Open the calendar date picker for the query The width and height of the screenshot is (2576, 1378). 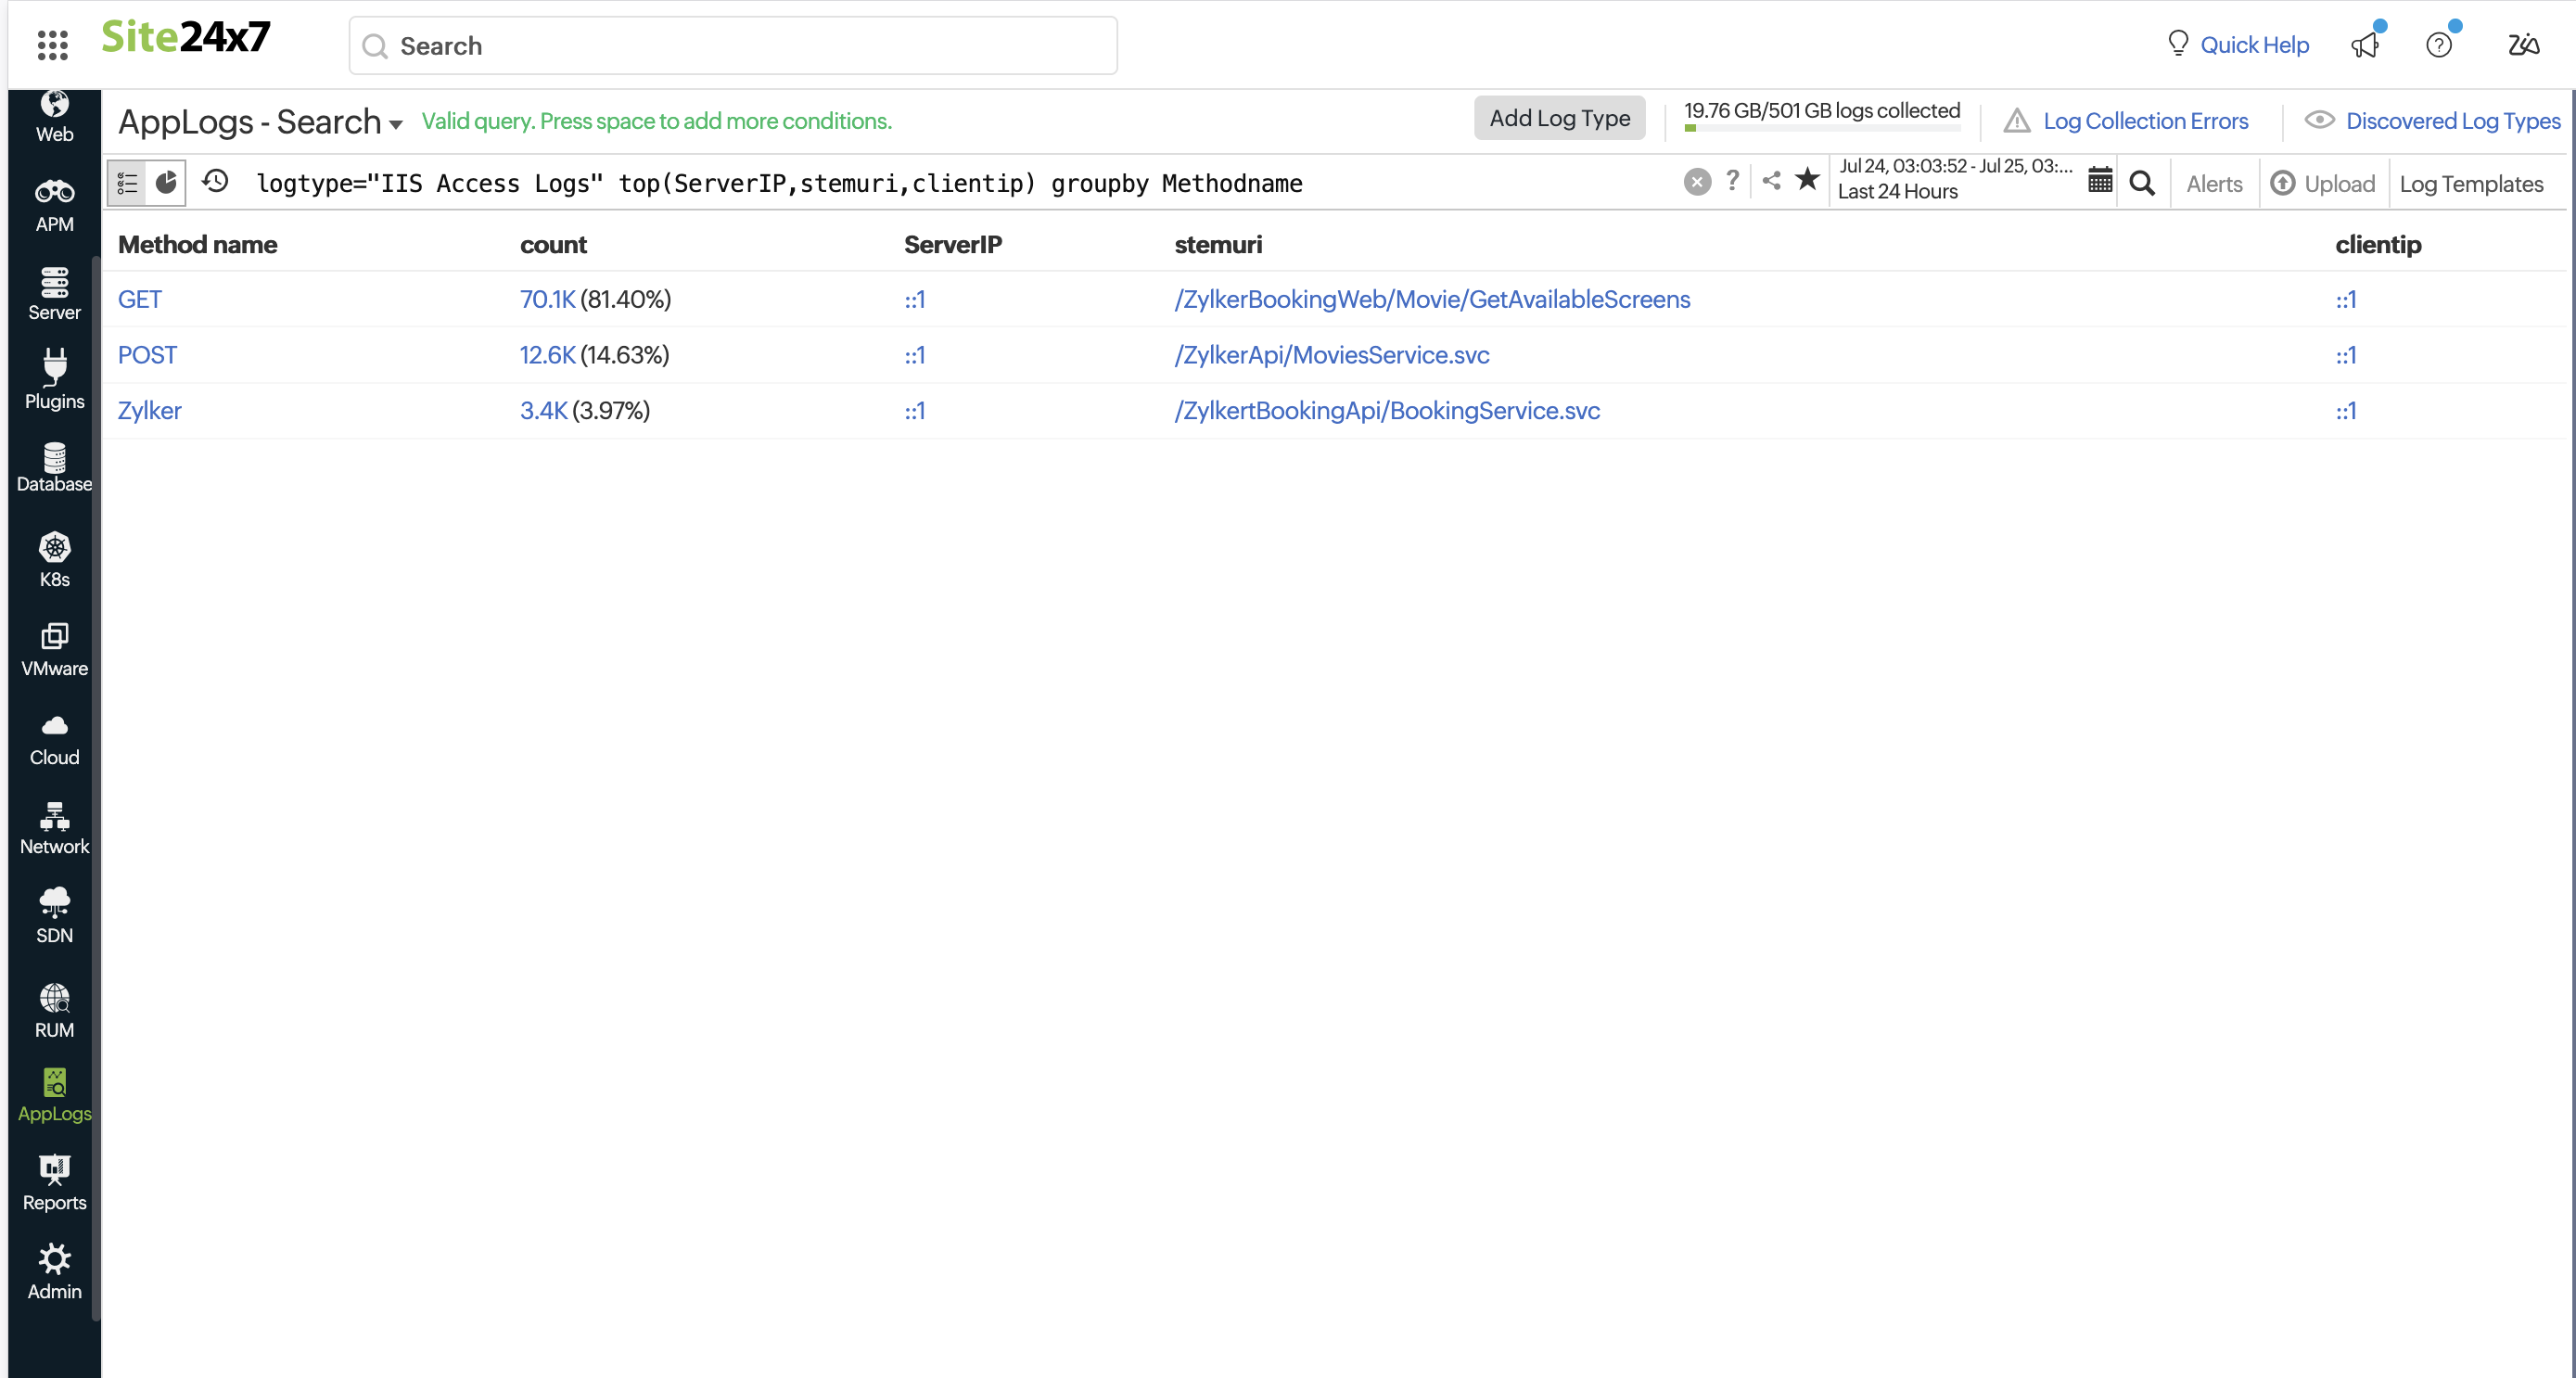pos(2099,182)
